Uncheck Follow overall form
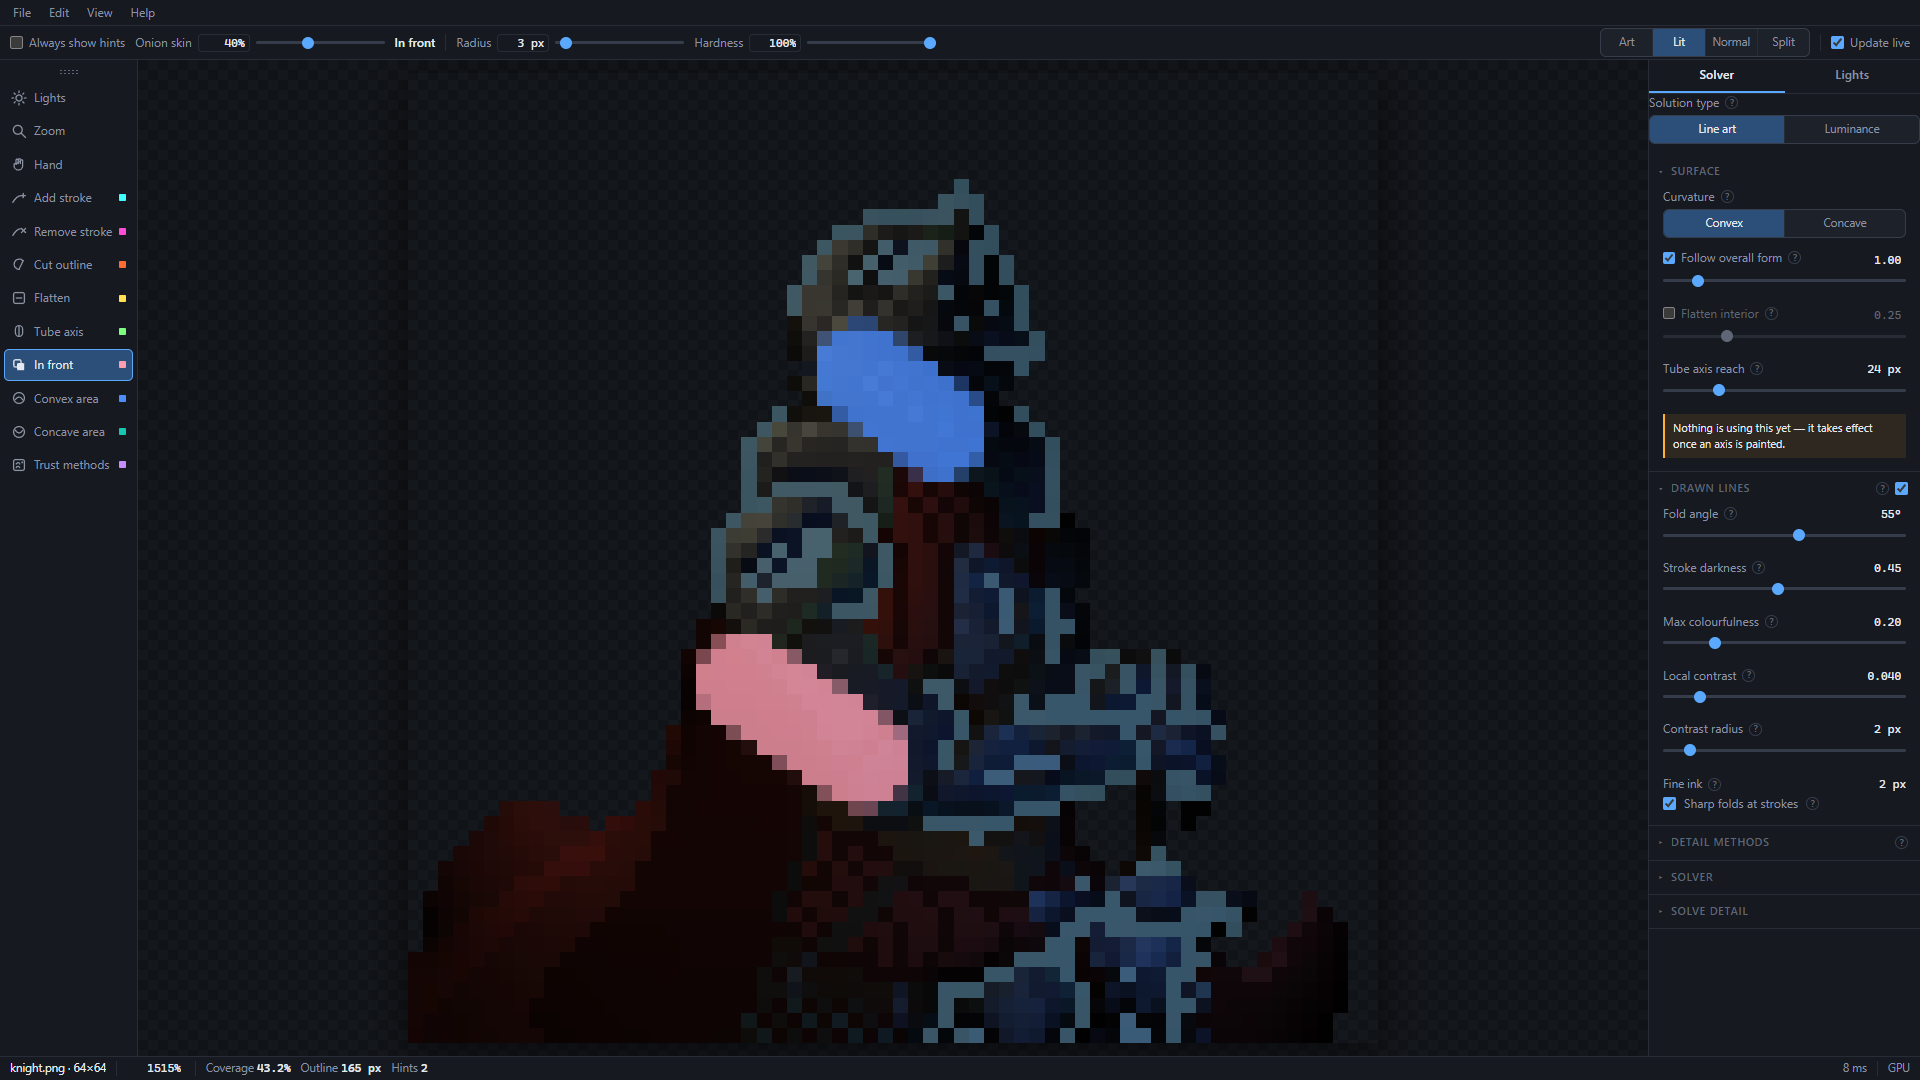The width and height of the screenshot is (1920, 1080). point(1669,258)
